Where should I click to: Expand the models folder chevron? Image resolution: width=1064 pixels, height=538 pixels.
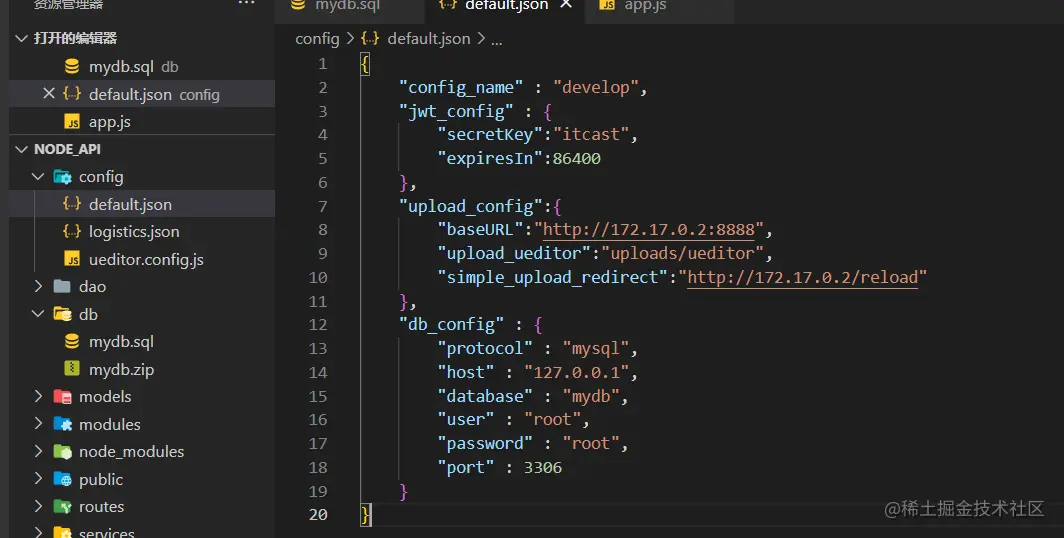coord(38,396)
